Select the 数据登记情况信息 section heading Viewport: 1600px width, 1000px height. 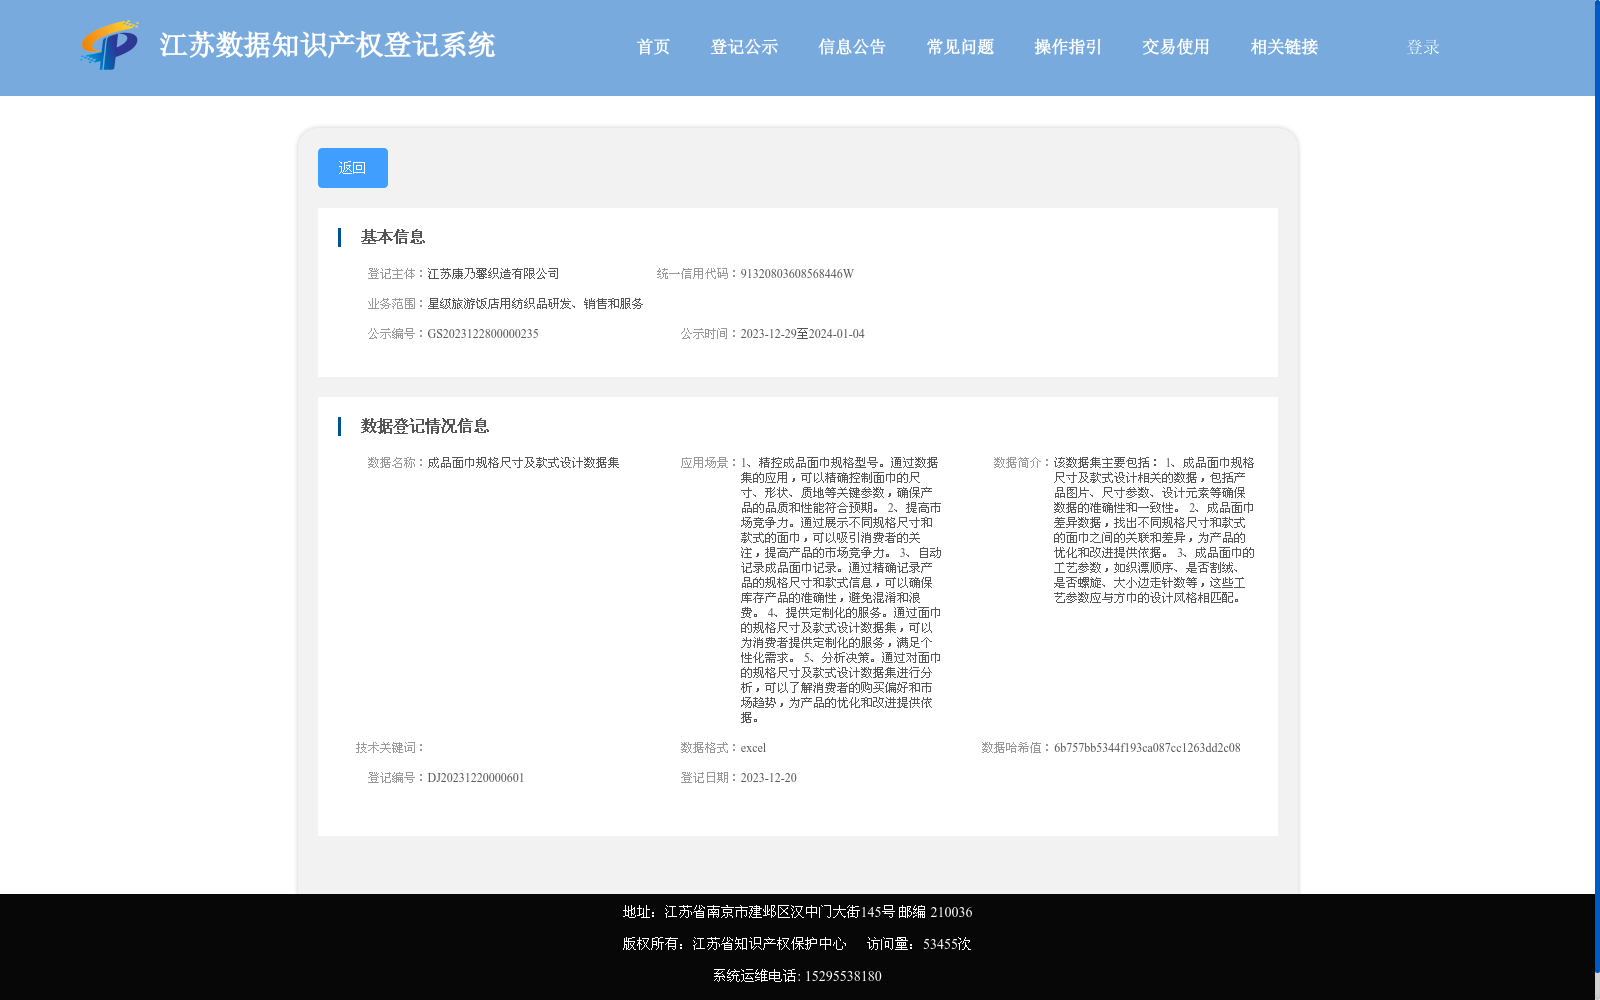425,426
